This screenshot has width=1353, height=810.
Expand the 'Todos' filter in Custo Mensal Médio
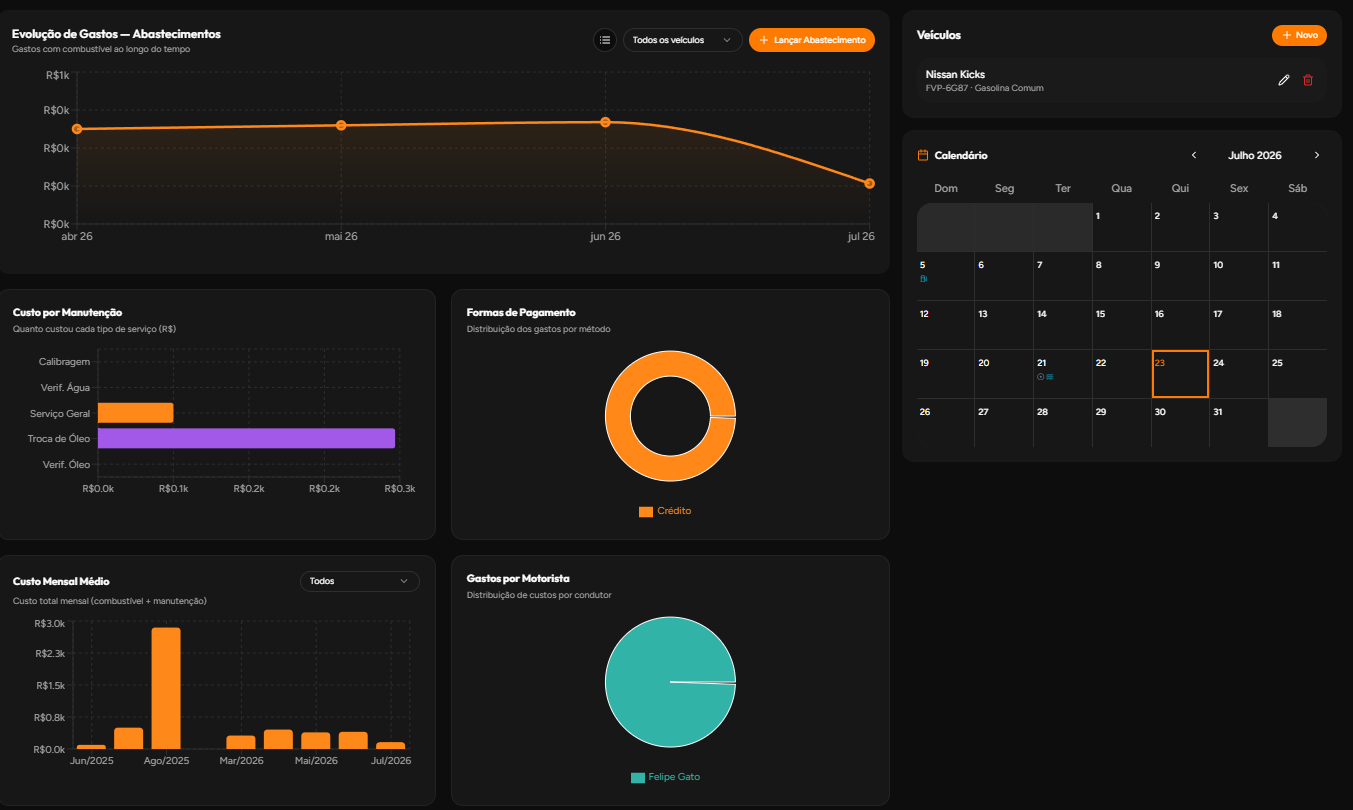(360, 581)
